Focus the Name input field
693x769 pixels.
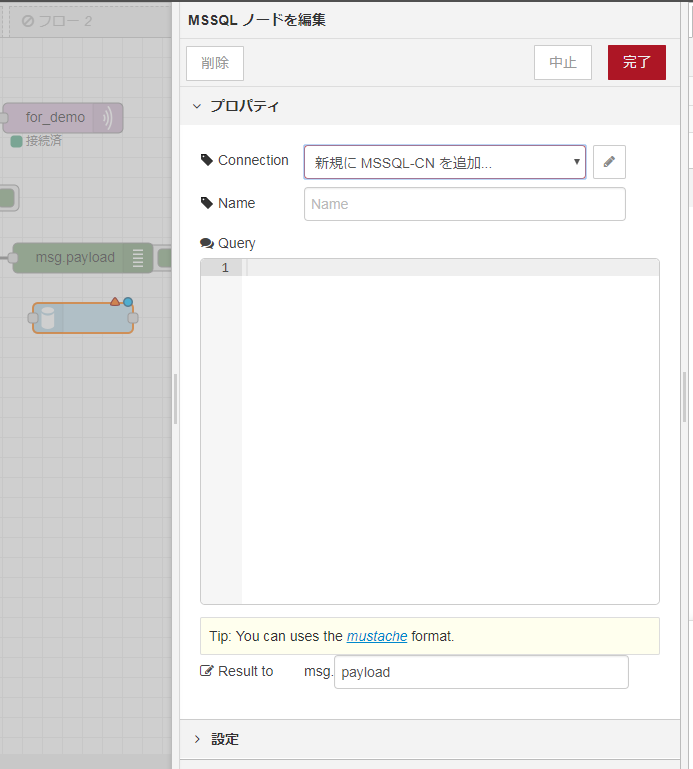[464, 204]
